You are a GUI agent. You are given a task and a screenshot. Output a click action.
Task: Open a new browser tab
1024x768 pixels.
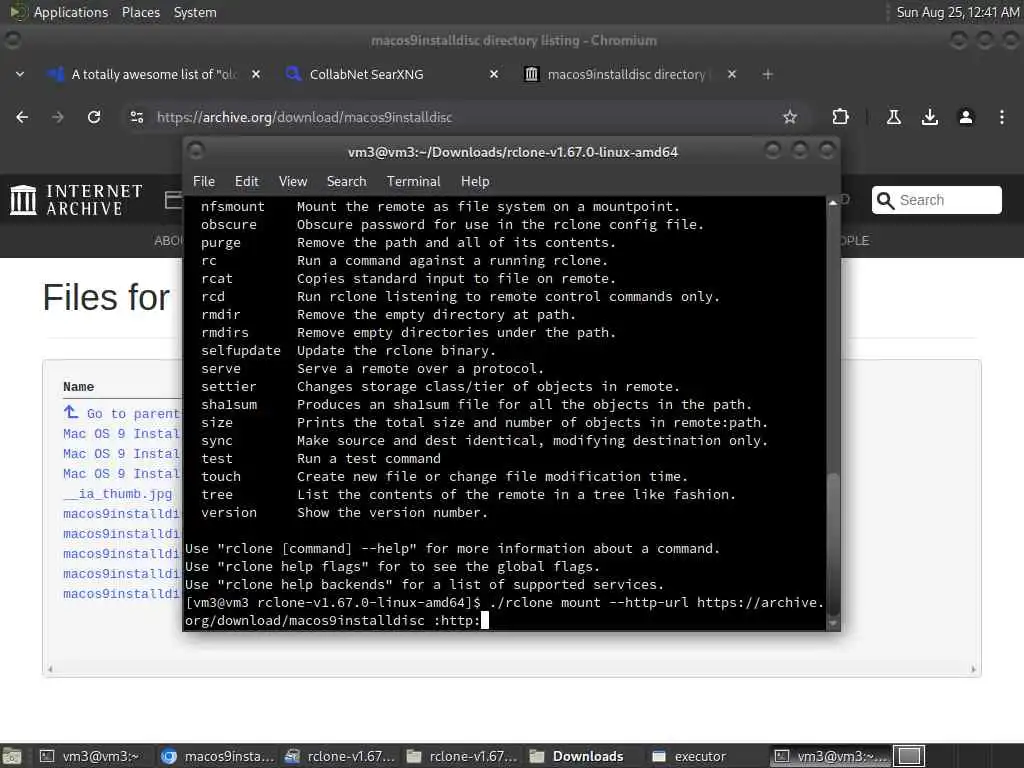(767, 74)
